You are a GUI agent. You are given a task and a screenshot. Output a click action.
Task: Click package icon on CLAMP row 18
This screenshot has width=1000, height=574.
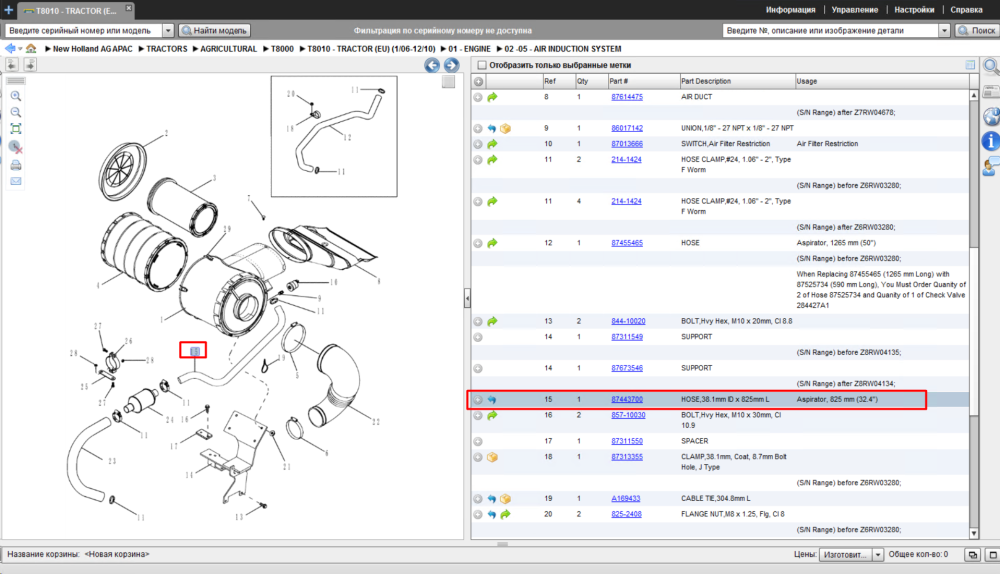point(492,457)
